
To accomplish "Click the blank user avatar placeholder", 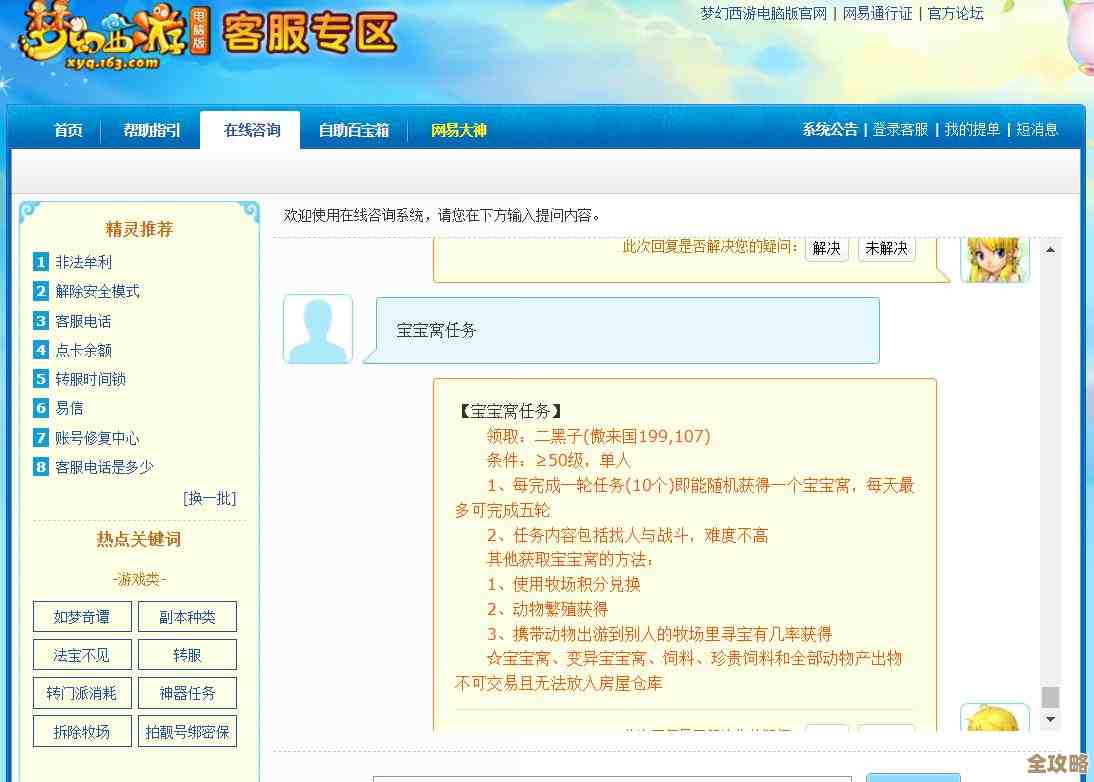I will click(x=317, y=330).
